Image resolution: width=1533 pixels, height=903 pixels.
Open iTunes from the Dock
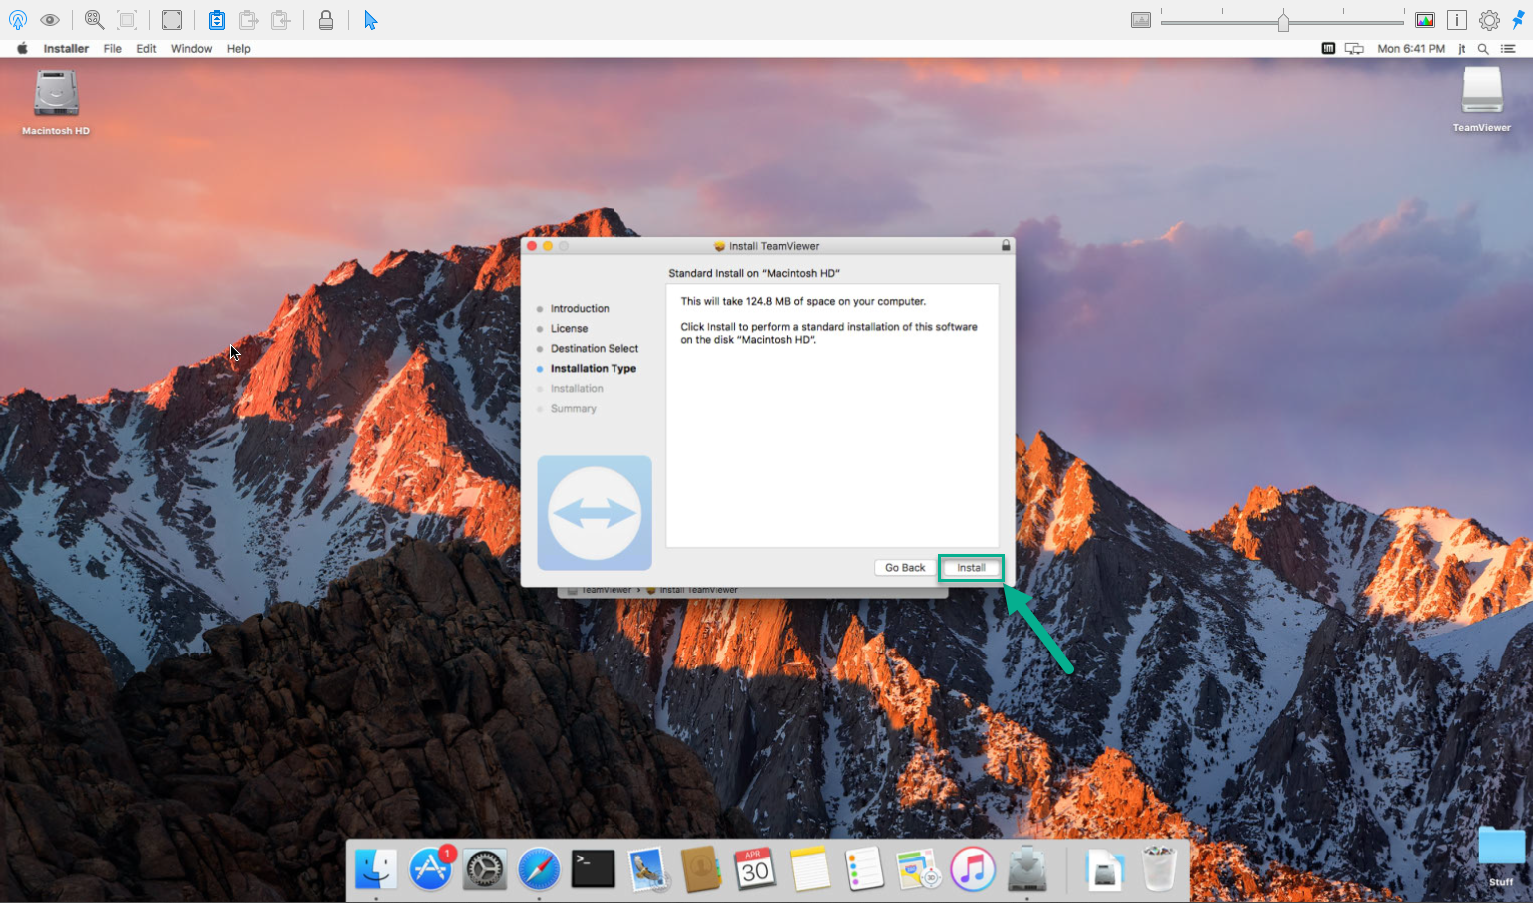pyautogui.click(x=973, y=870)
